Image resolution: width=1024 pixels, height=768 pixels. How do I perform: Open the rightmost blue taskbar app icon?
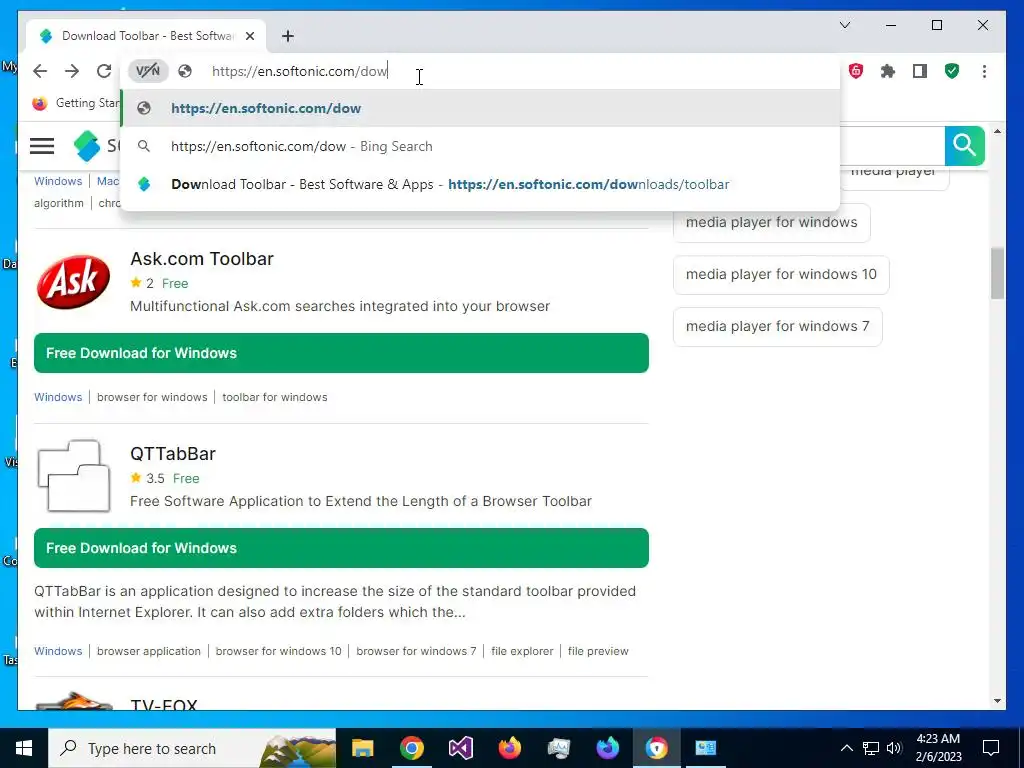point(705,748)
